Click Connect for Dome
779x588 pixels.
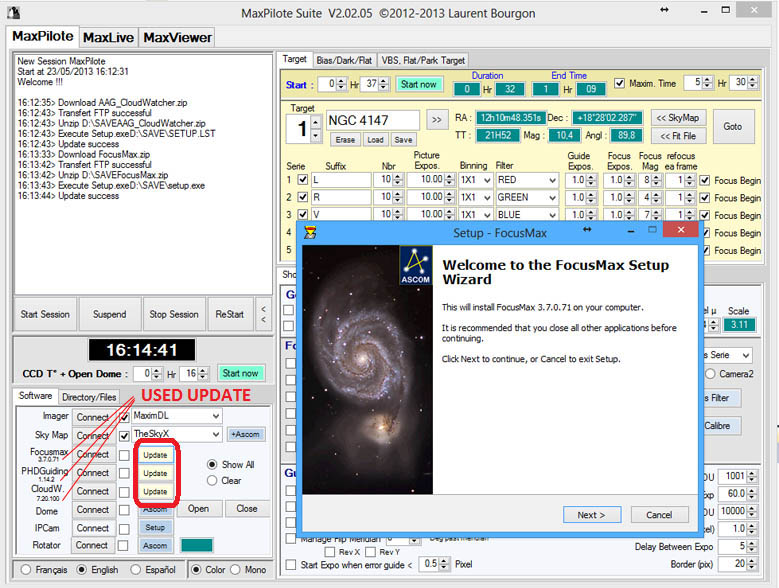tap(92, 510)
